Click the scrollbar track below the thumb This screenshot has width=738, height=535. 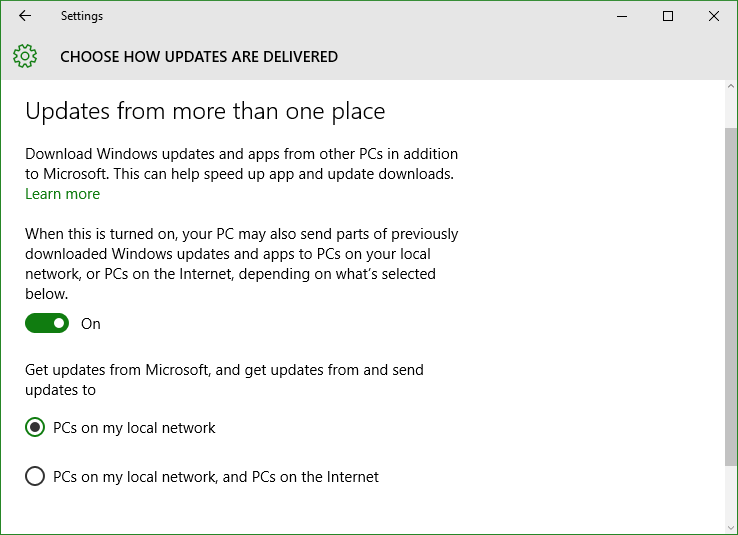730,494
